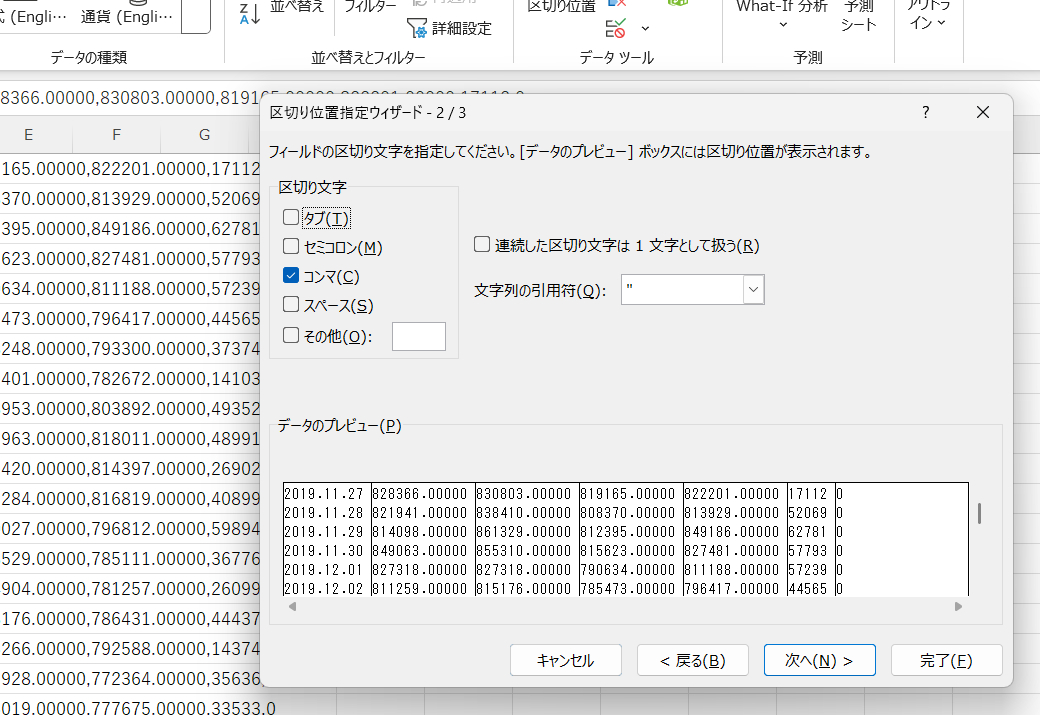Click 区切り位置 in the ribbon
This screenshot has width=1040, height=715.
(x=561, y=6)
